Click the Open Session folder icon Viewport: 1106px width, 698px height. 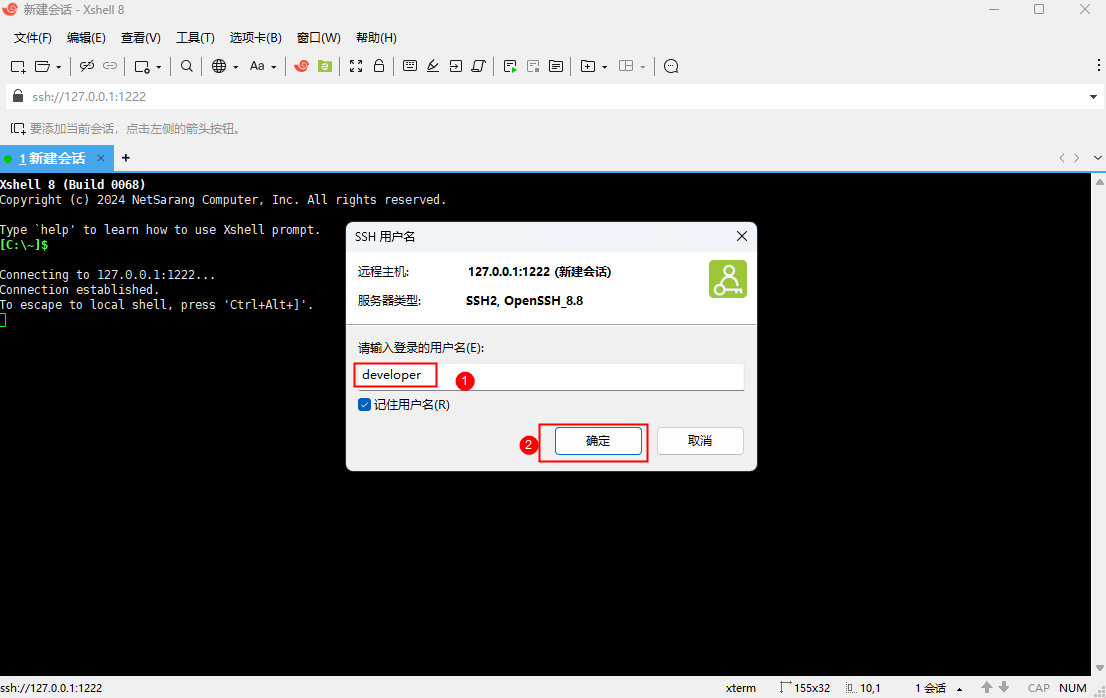pyautogui.click(x=42, y=66)
